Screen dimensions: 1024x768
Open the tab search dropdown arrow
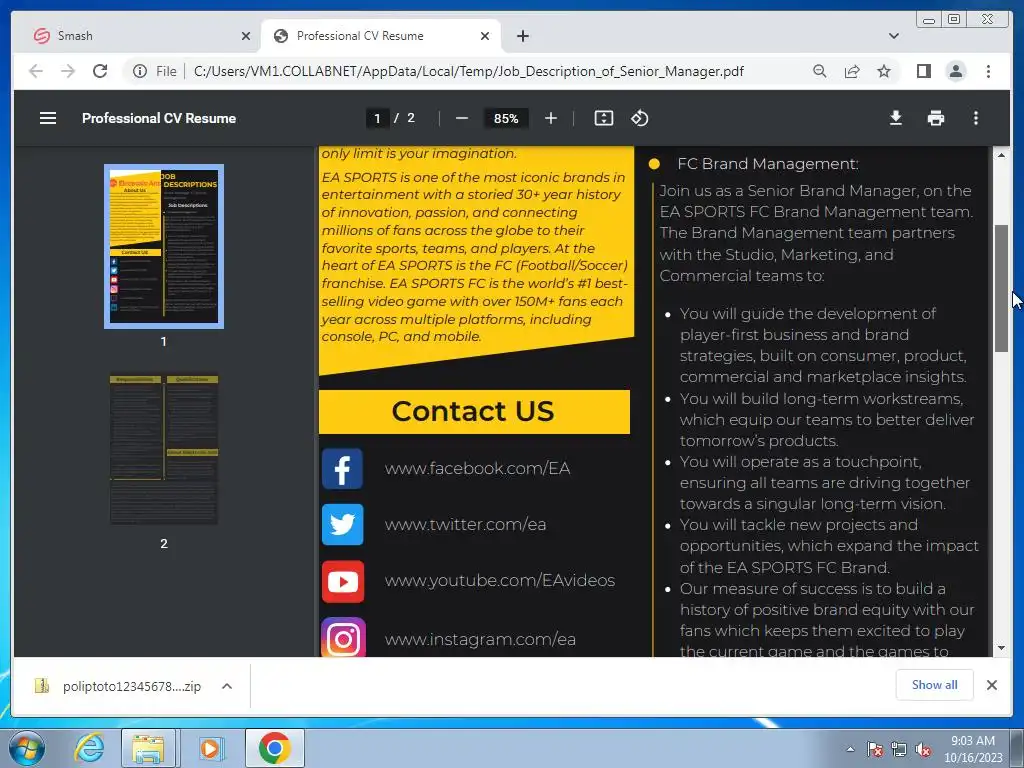click(x=893, y=36)
